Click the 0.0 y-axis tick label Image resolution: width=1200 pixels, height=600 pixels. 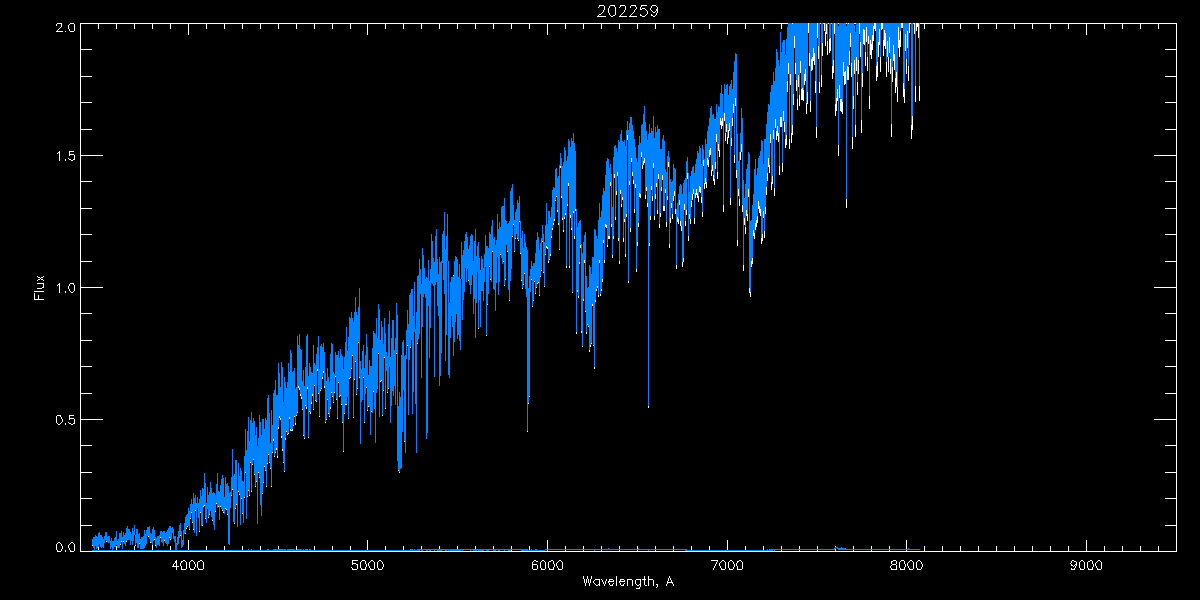[x=64, y=547]
